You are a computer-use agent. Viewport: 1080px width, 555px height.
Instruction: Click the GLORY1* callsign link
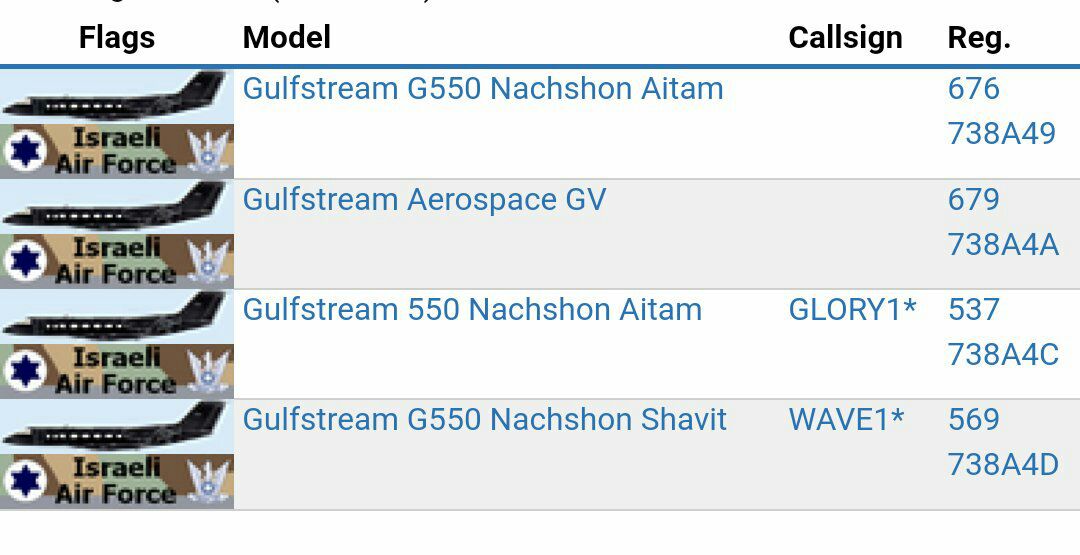click(853, 309)
